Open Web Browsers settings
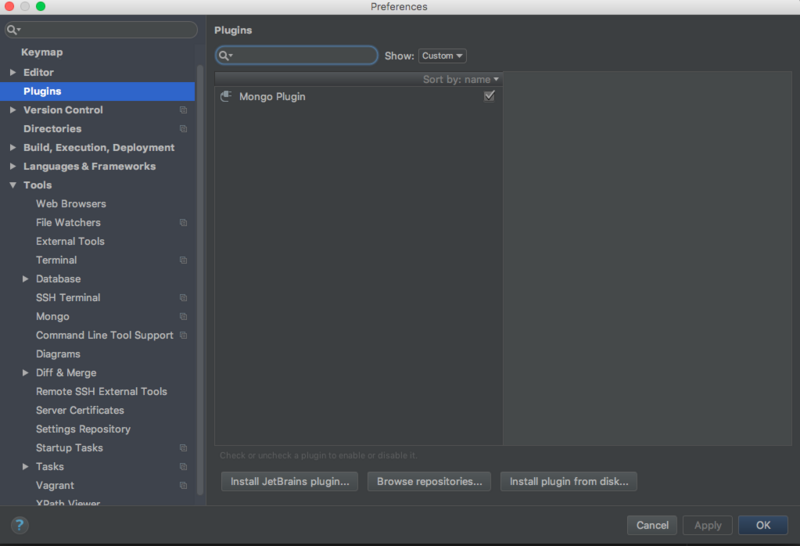 (71, 204)
